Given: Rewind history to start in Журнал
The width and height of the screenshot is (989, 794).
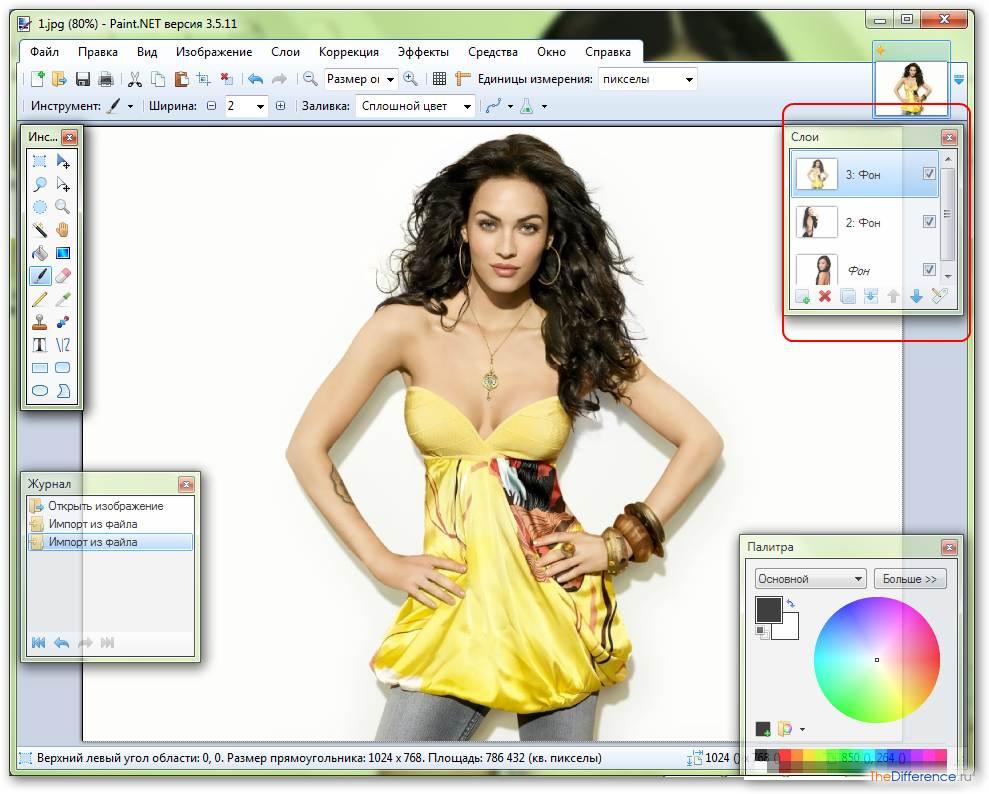Looking at the screenshot, I should point(38,643).
